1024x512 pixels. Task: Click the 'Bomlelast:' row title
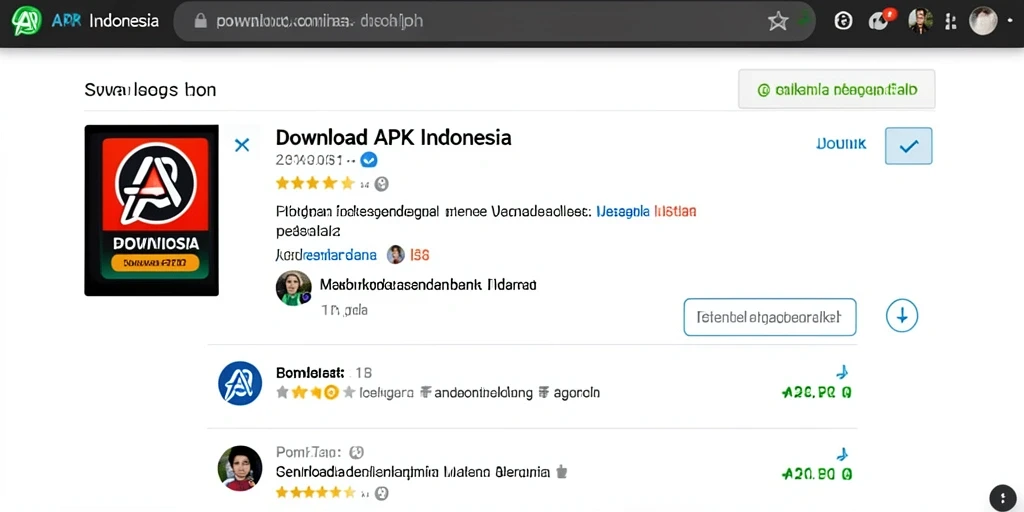point(310,373)
